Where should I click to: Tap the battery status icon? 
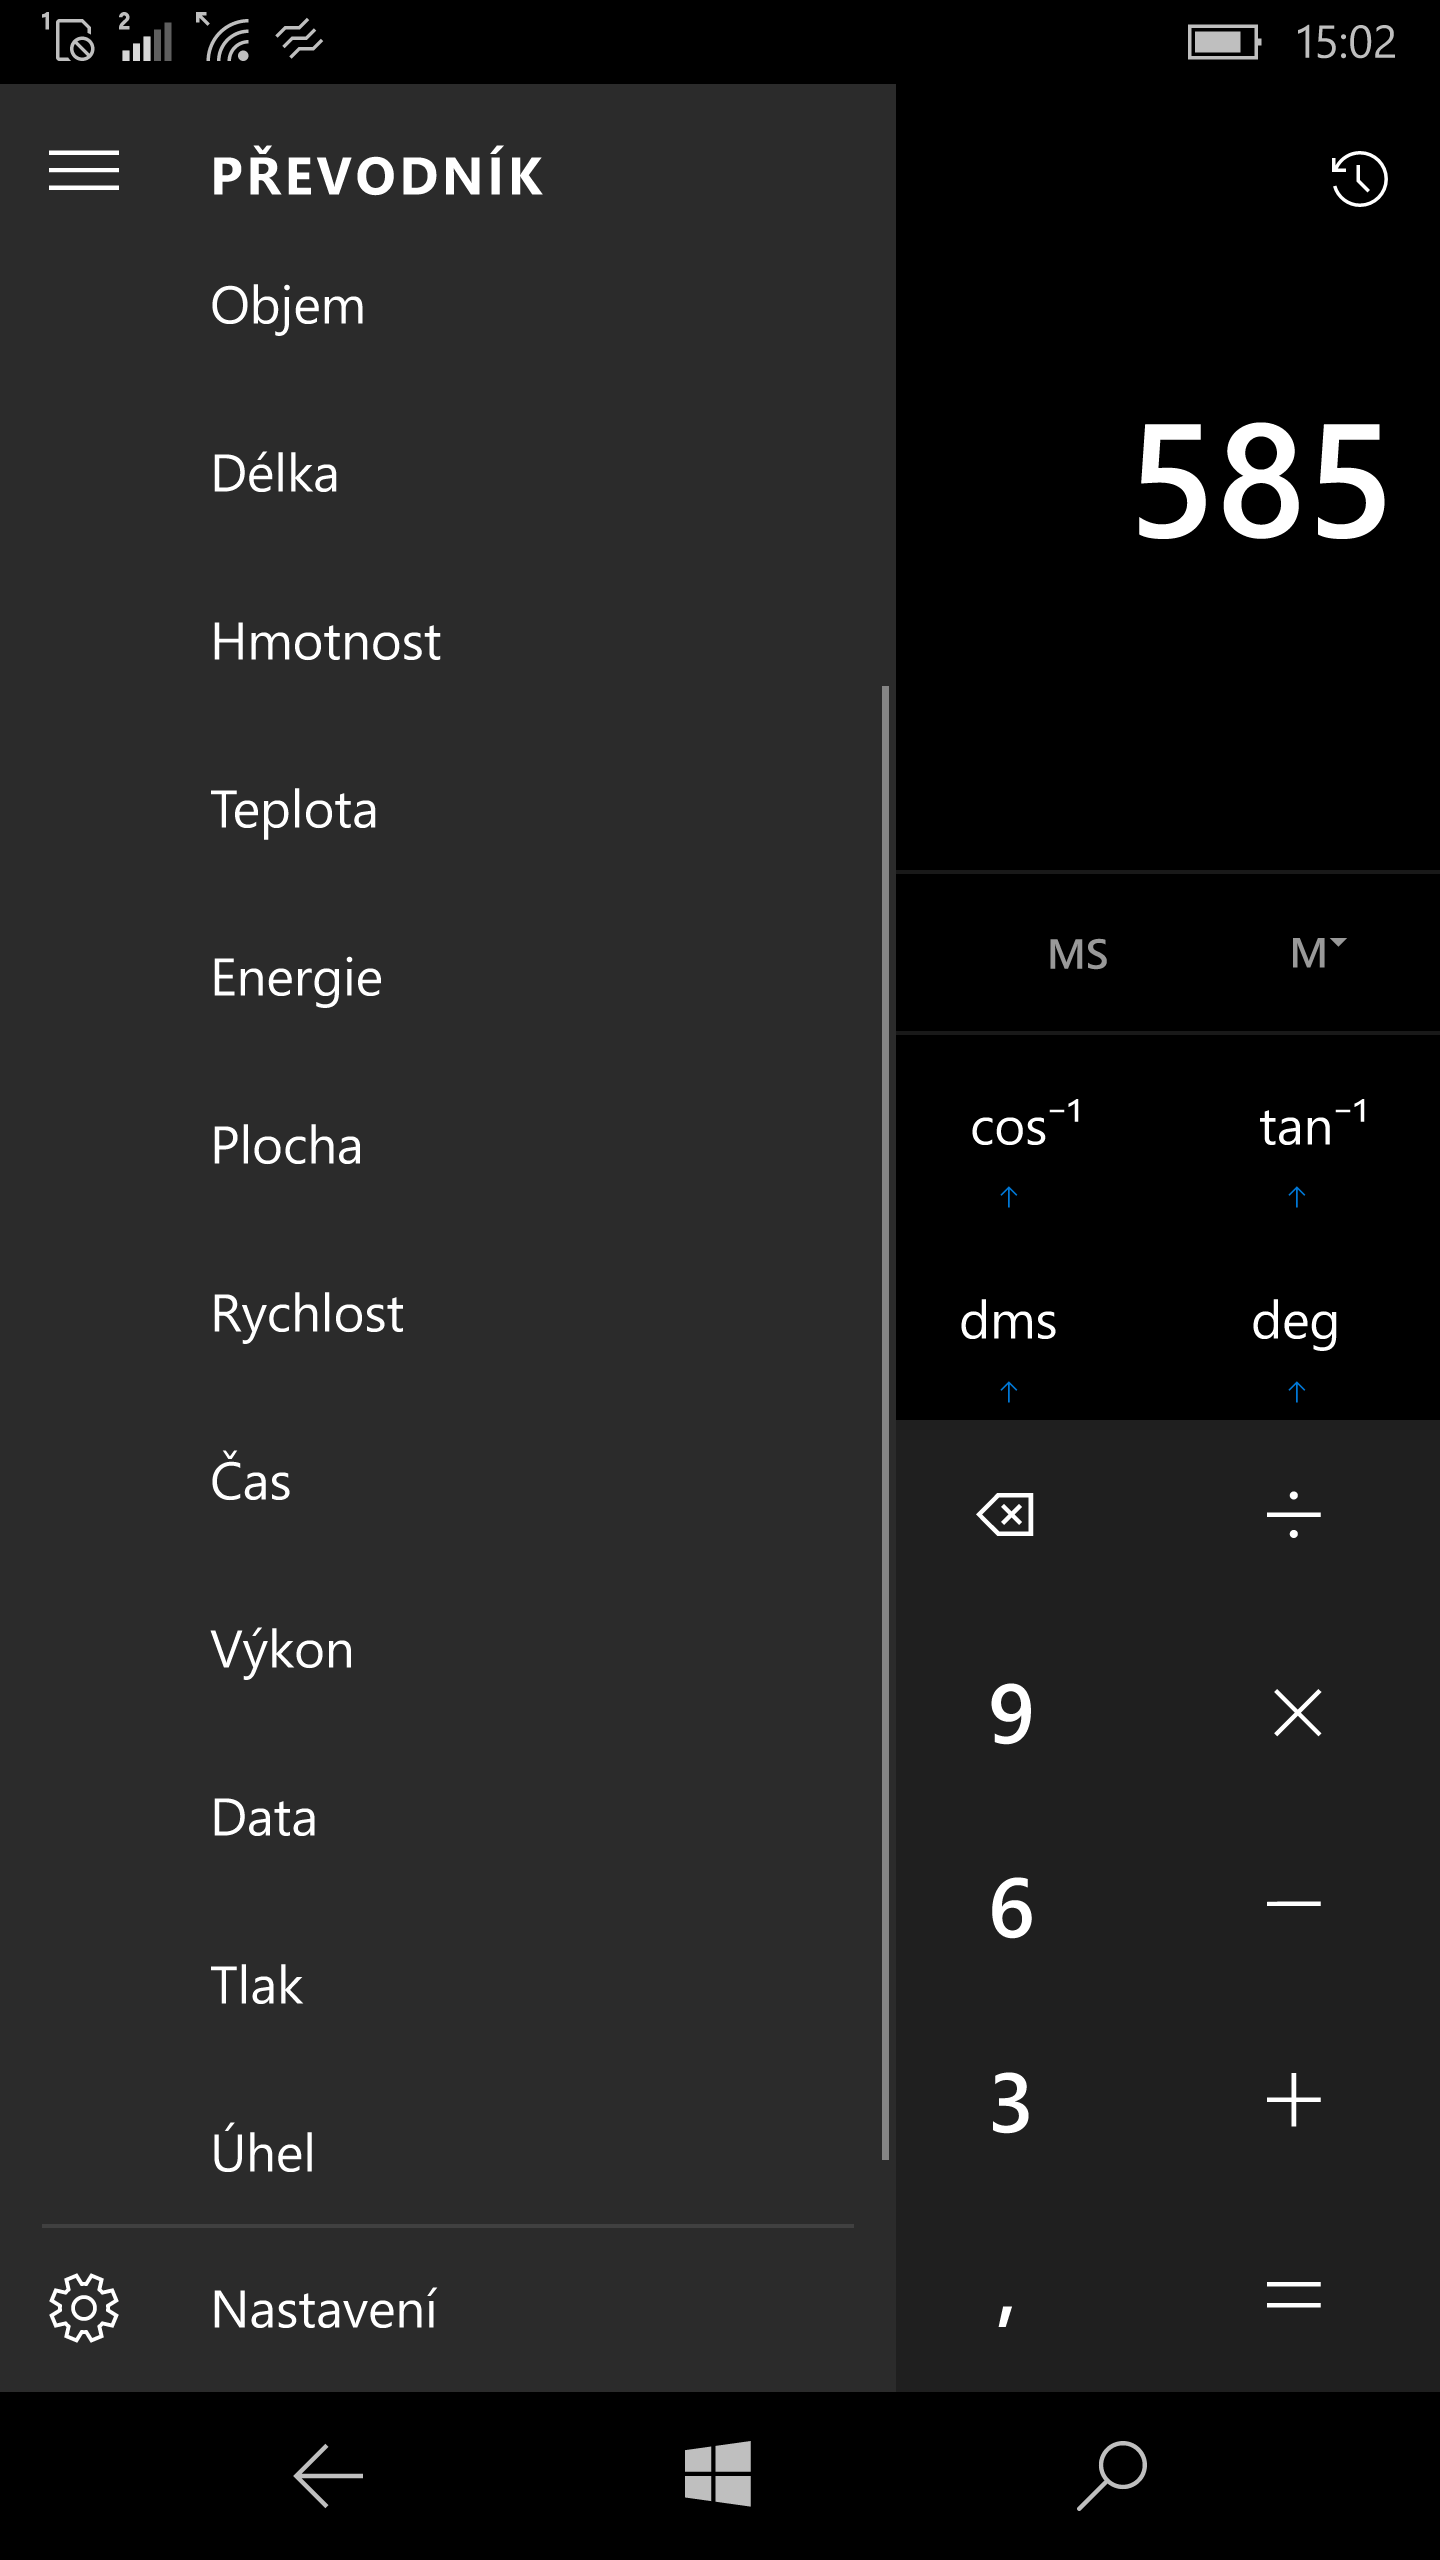coord(1224,42)
